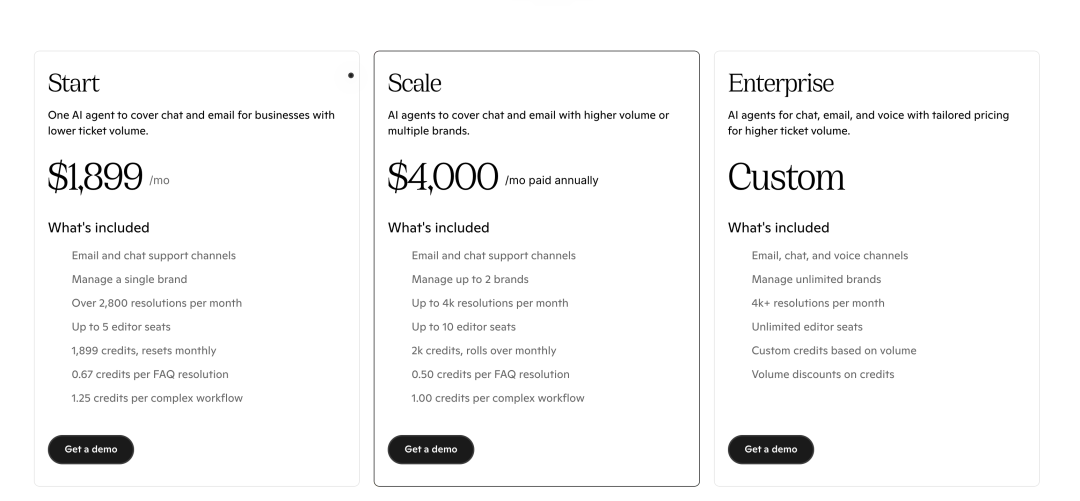Click '0.67 credits per FAQ resolution' item
The height and width of the screenshot is (501, 1080).
(149, 375)
